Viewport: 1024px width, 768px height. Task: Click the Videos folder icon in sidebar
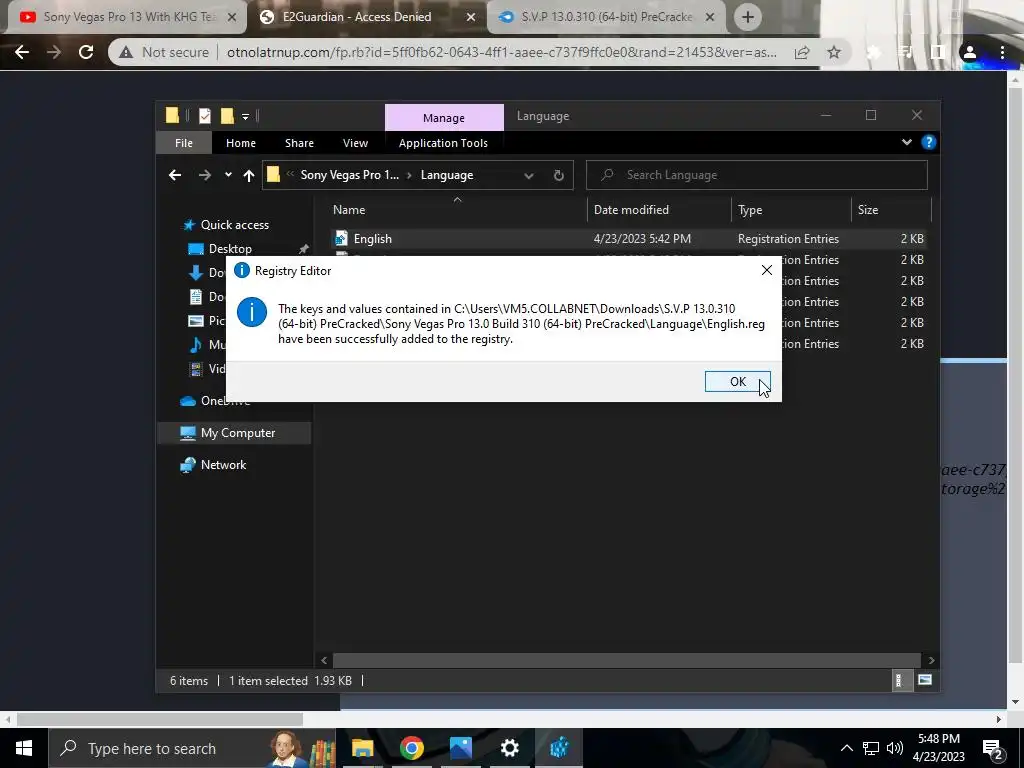click(195, 369)
